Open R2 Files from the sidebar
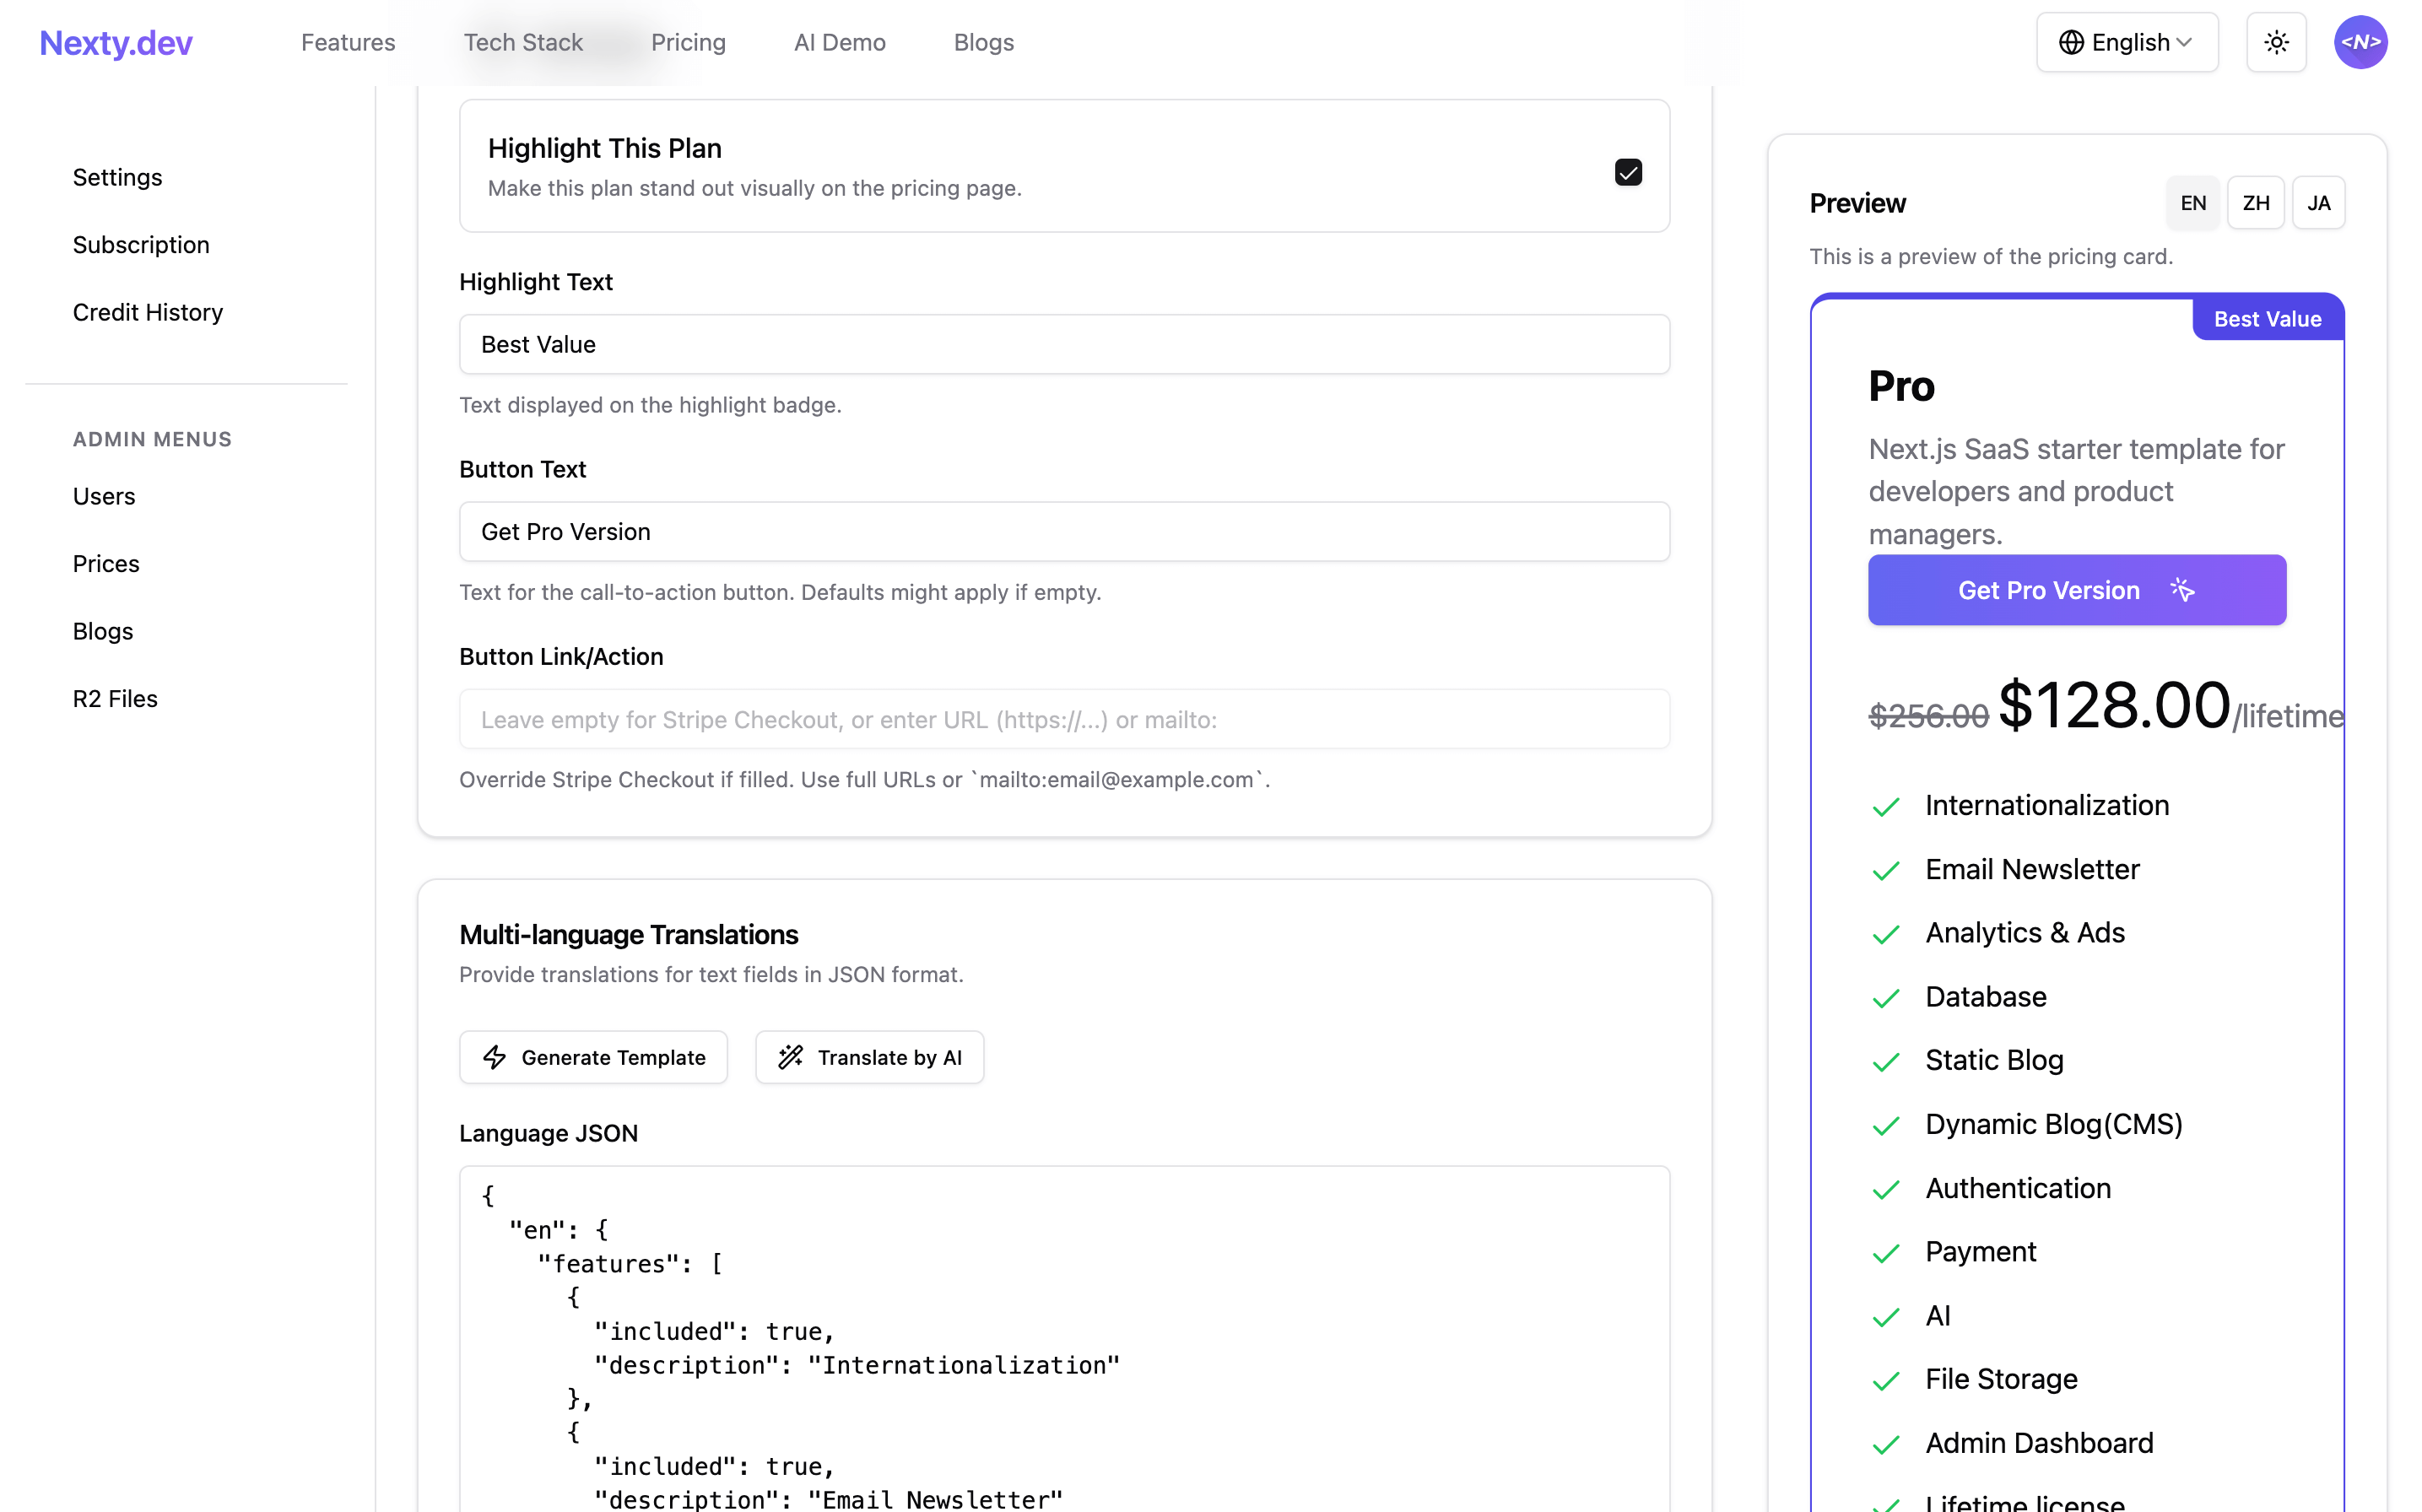The image size is (2422, 1512). pos(114,698)
